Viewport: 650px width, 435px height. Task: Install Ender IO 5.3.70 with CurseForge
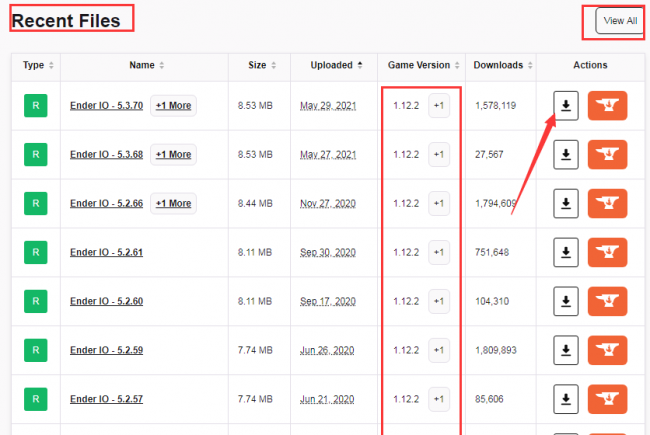(x=607, y=106)
